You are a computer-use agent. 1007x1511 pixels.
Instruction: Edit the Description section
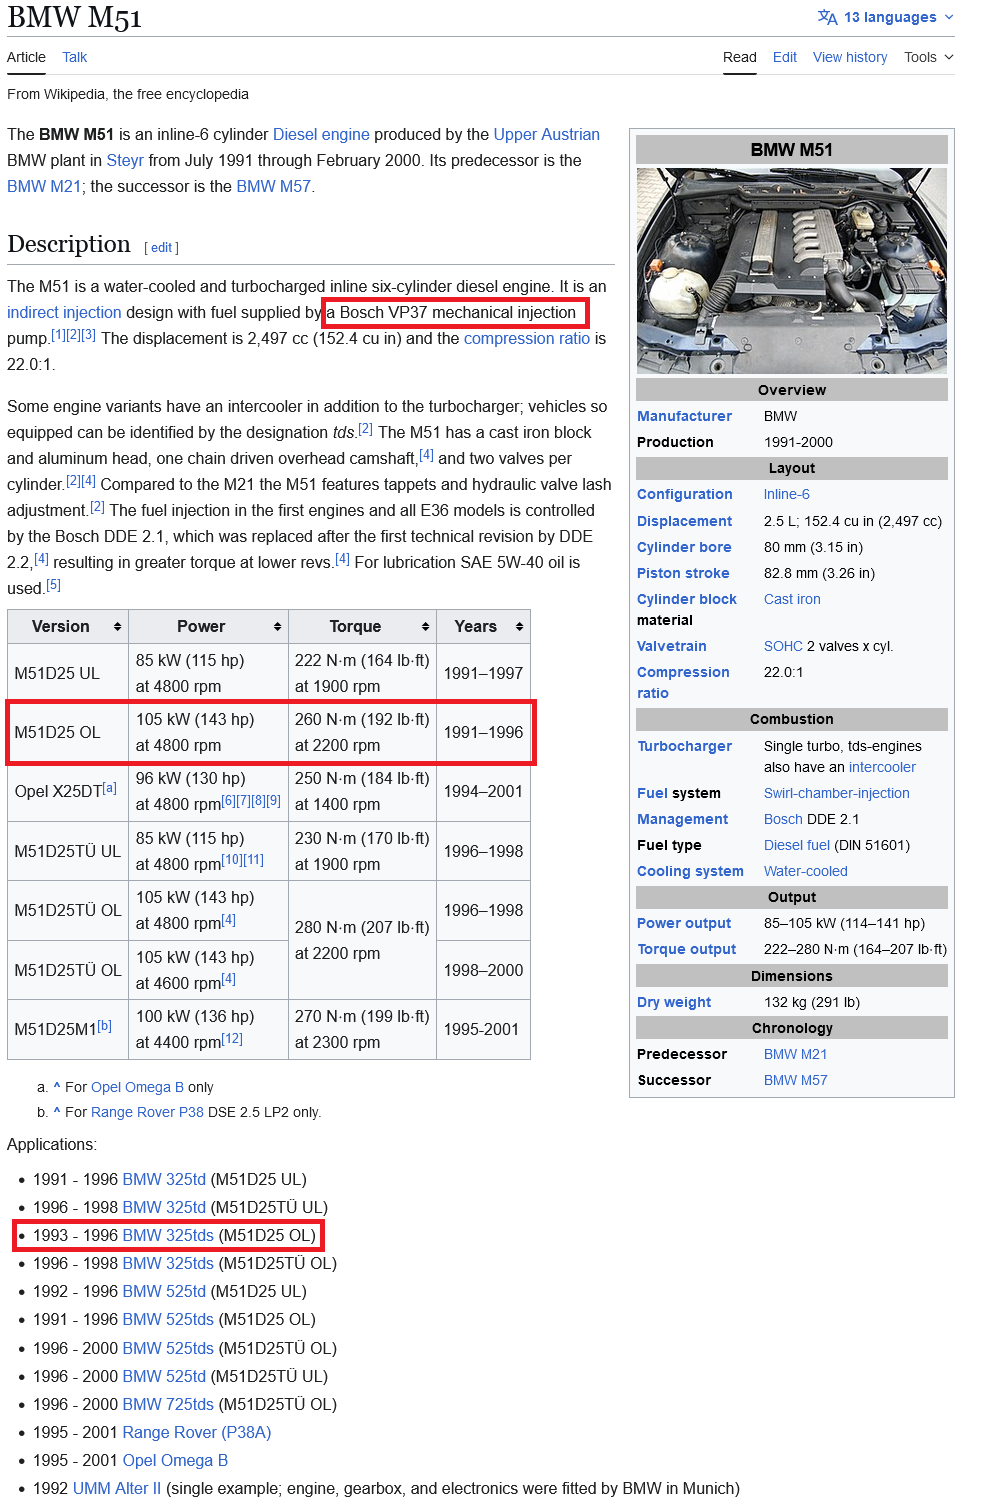pyautogui.click(x=162, y=247)
